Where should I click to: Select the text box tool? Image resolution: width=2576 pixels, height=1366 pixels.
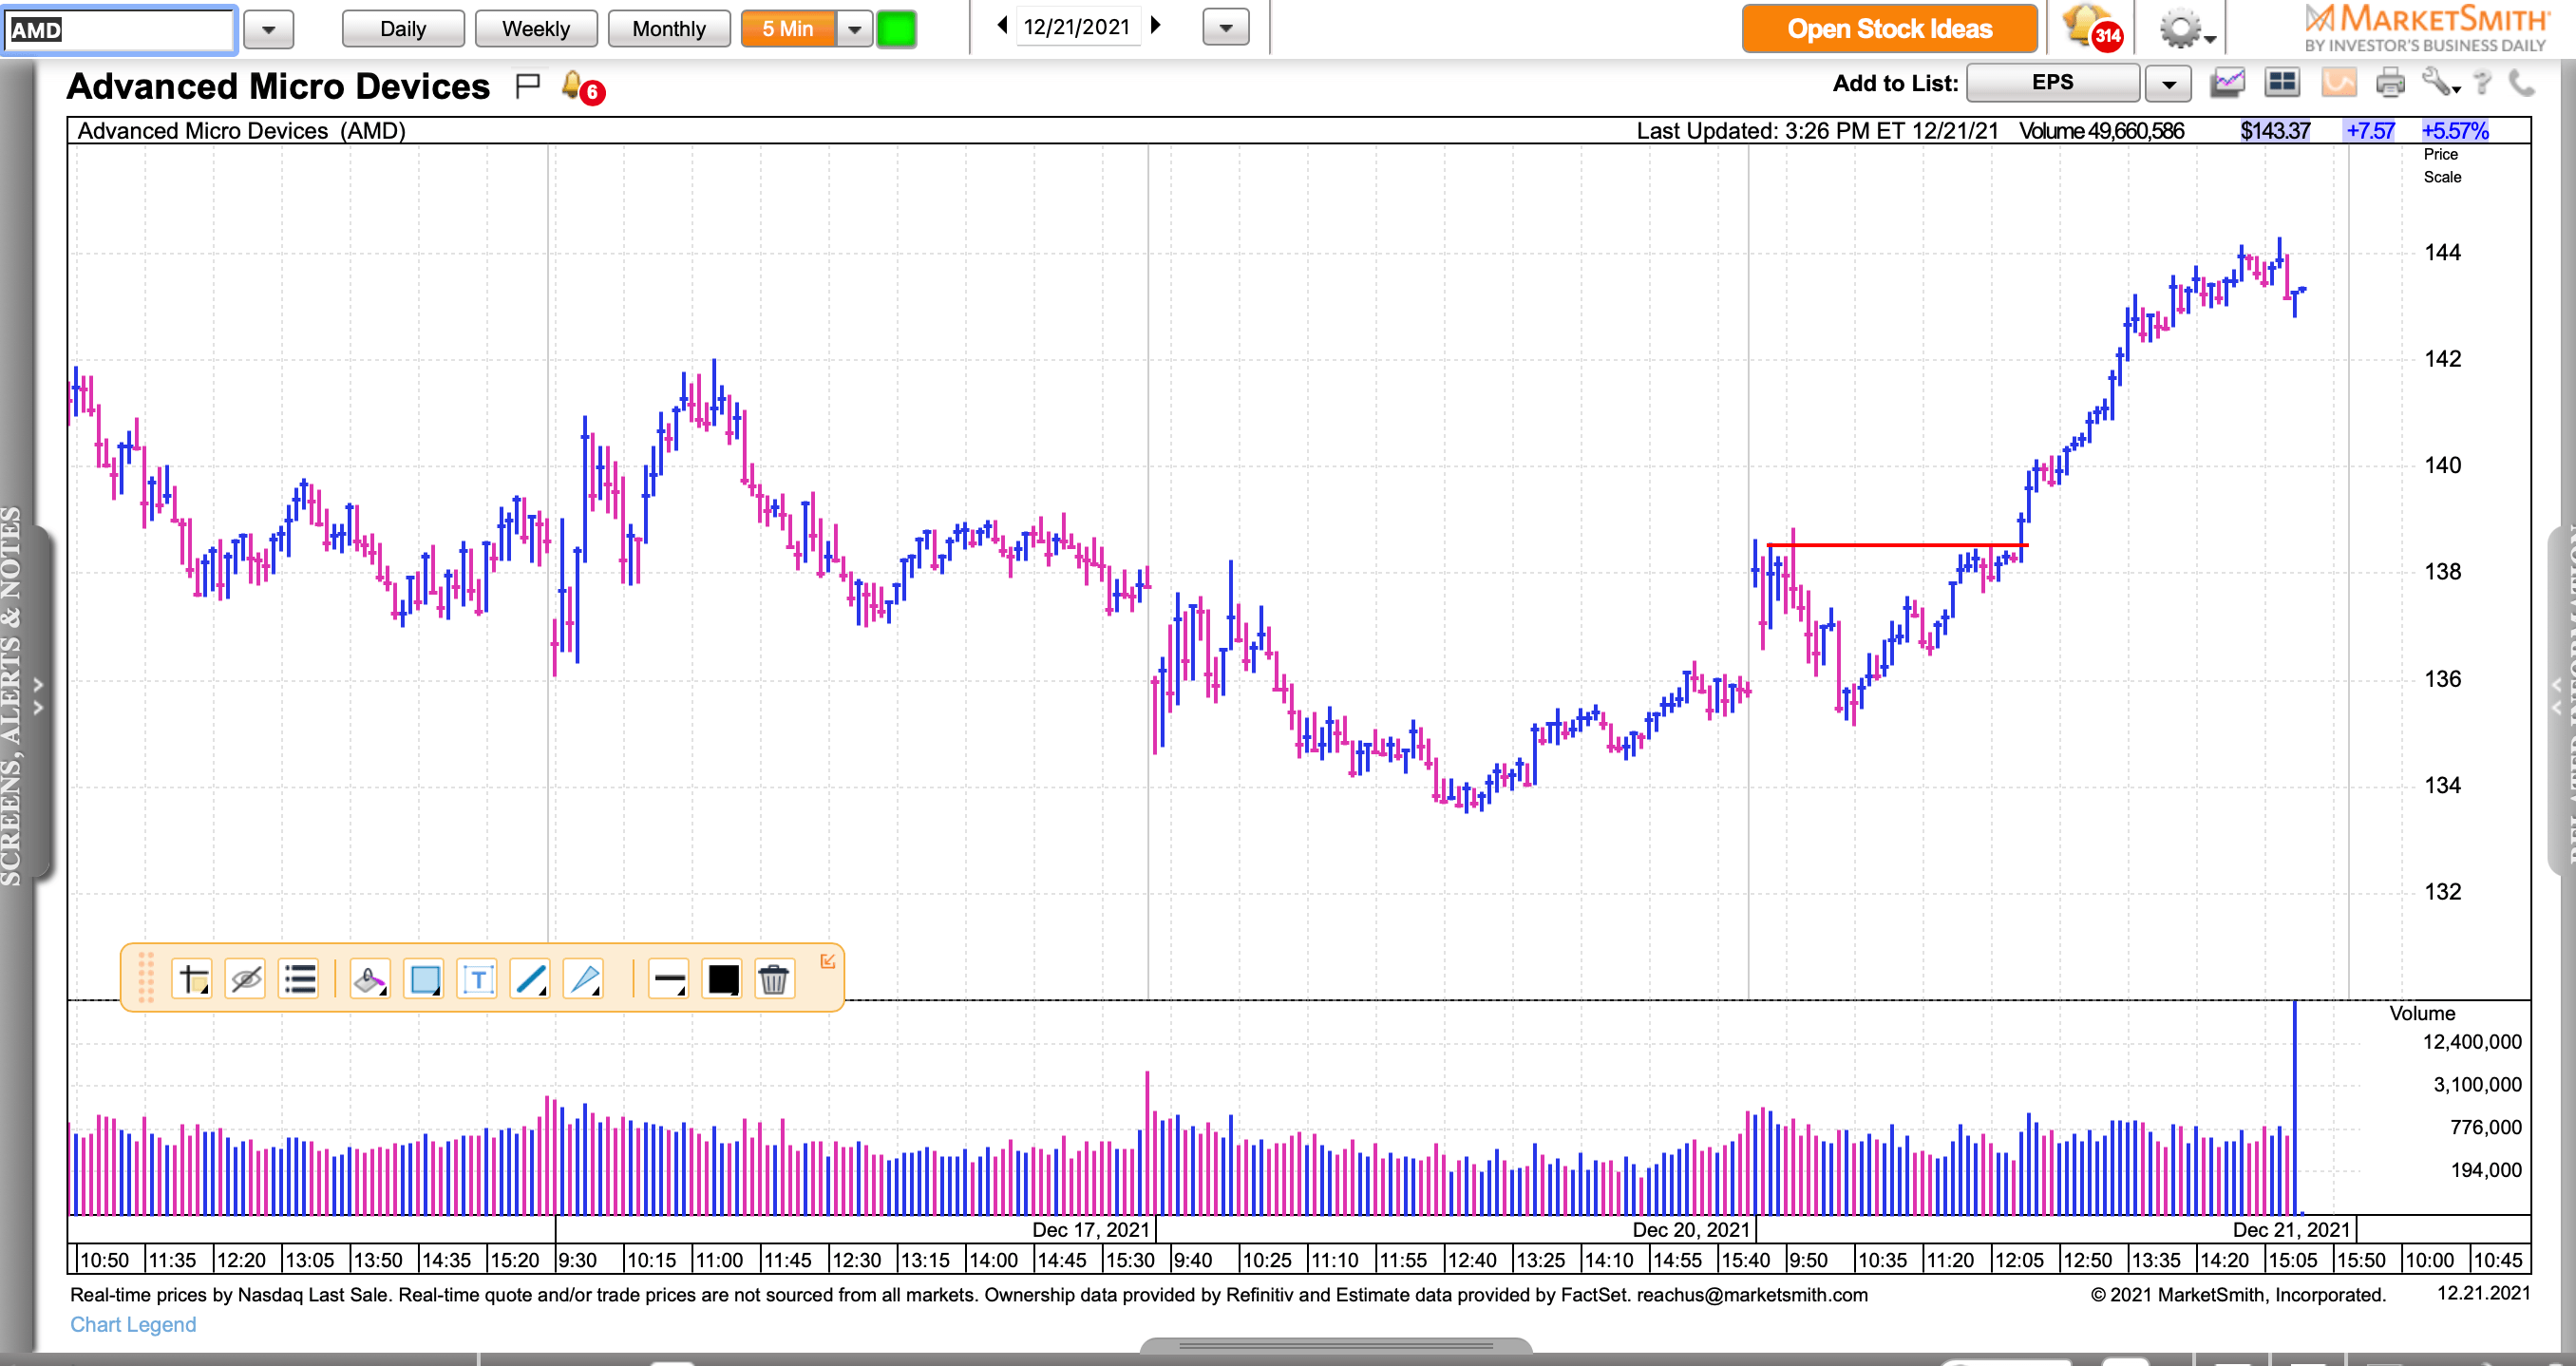tap(477, 979)
